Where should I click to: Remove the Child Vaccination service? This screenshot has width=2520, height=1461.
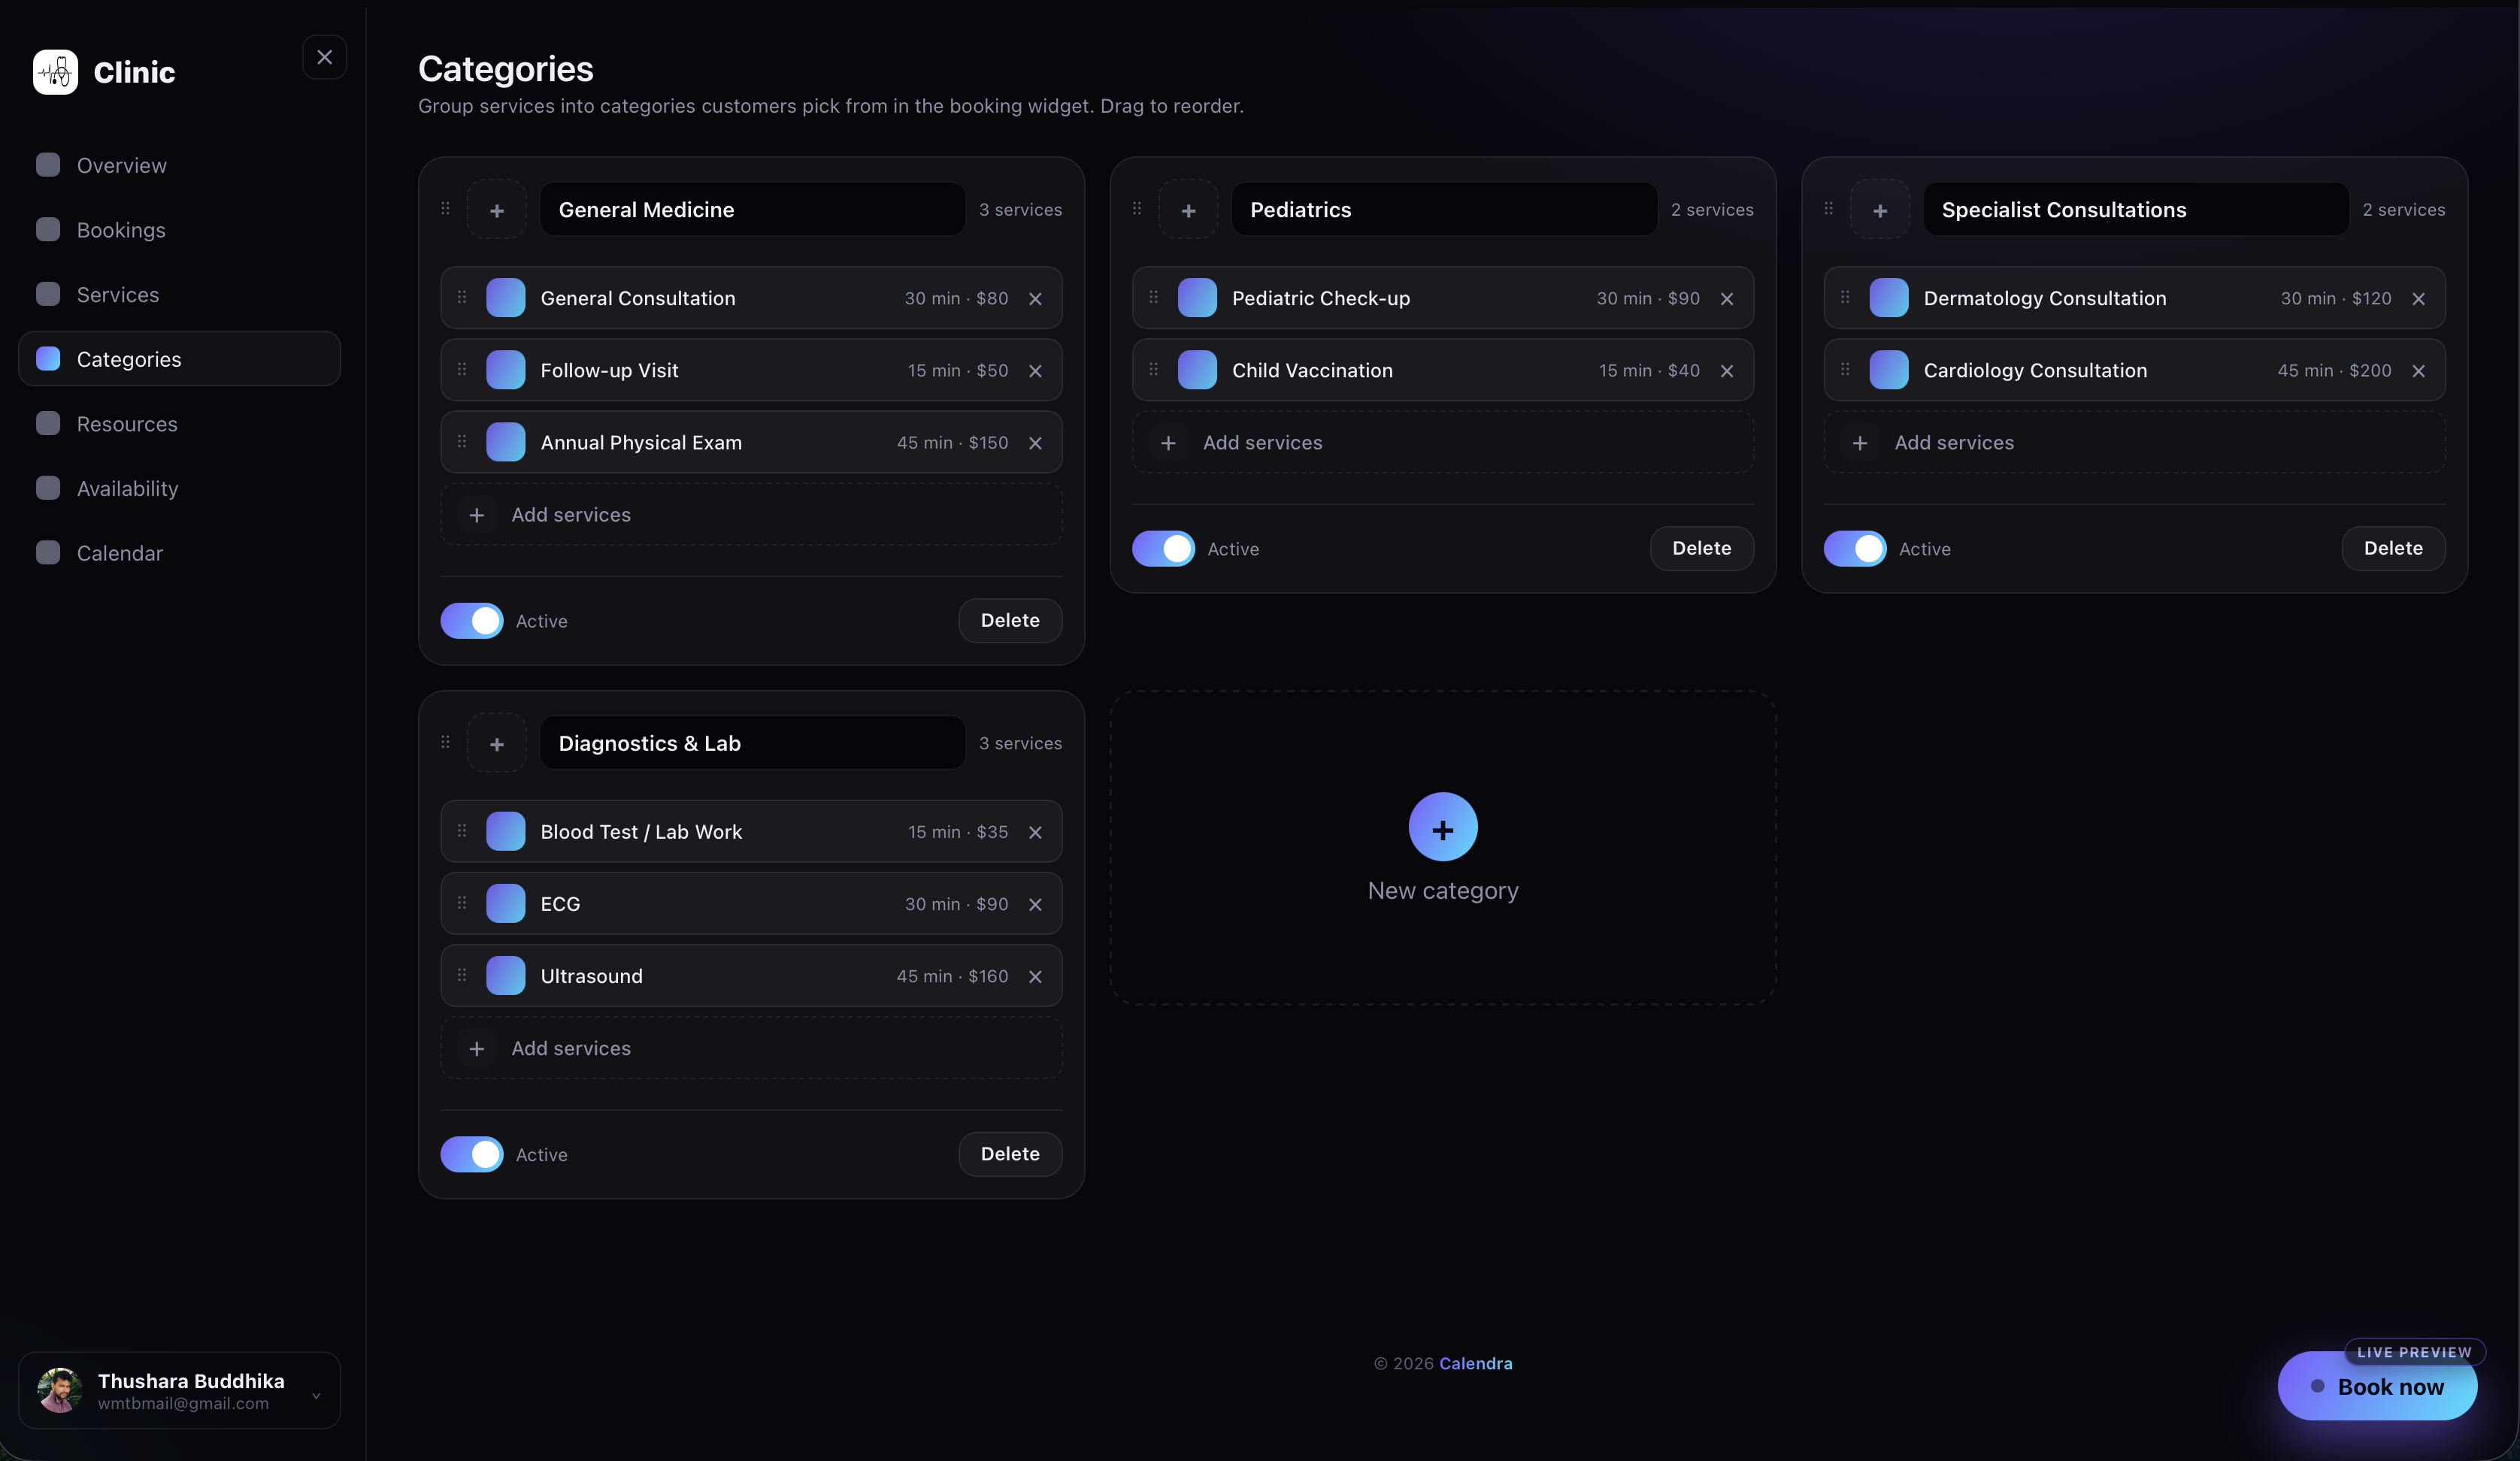tap(1727, 371)
